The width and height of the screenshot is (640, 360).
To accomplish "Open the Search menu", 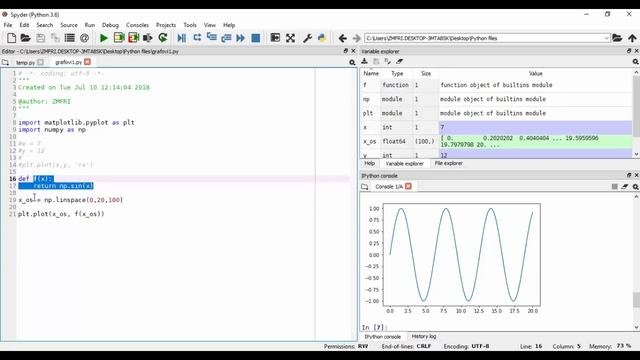I will tap(44, 25).
